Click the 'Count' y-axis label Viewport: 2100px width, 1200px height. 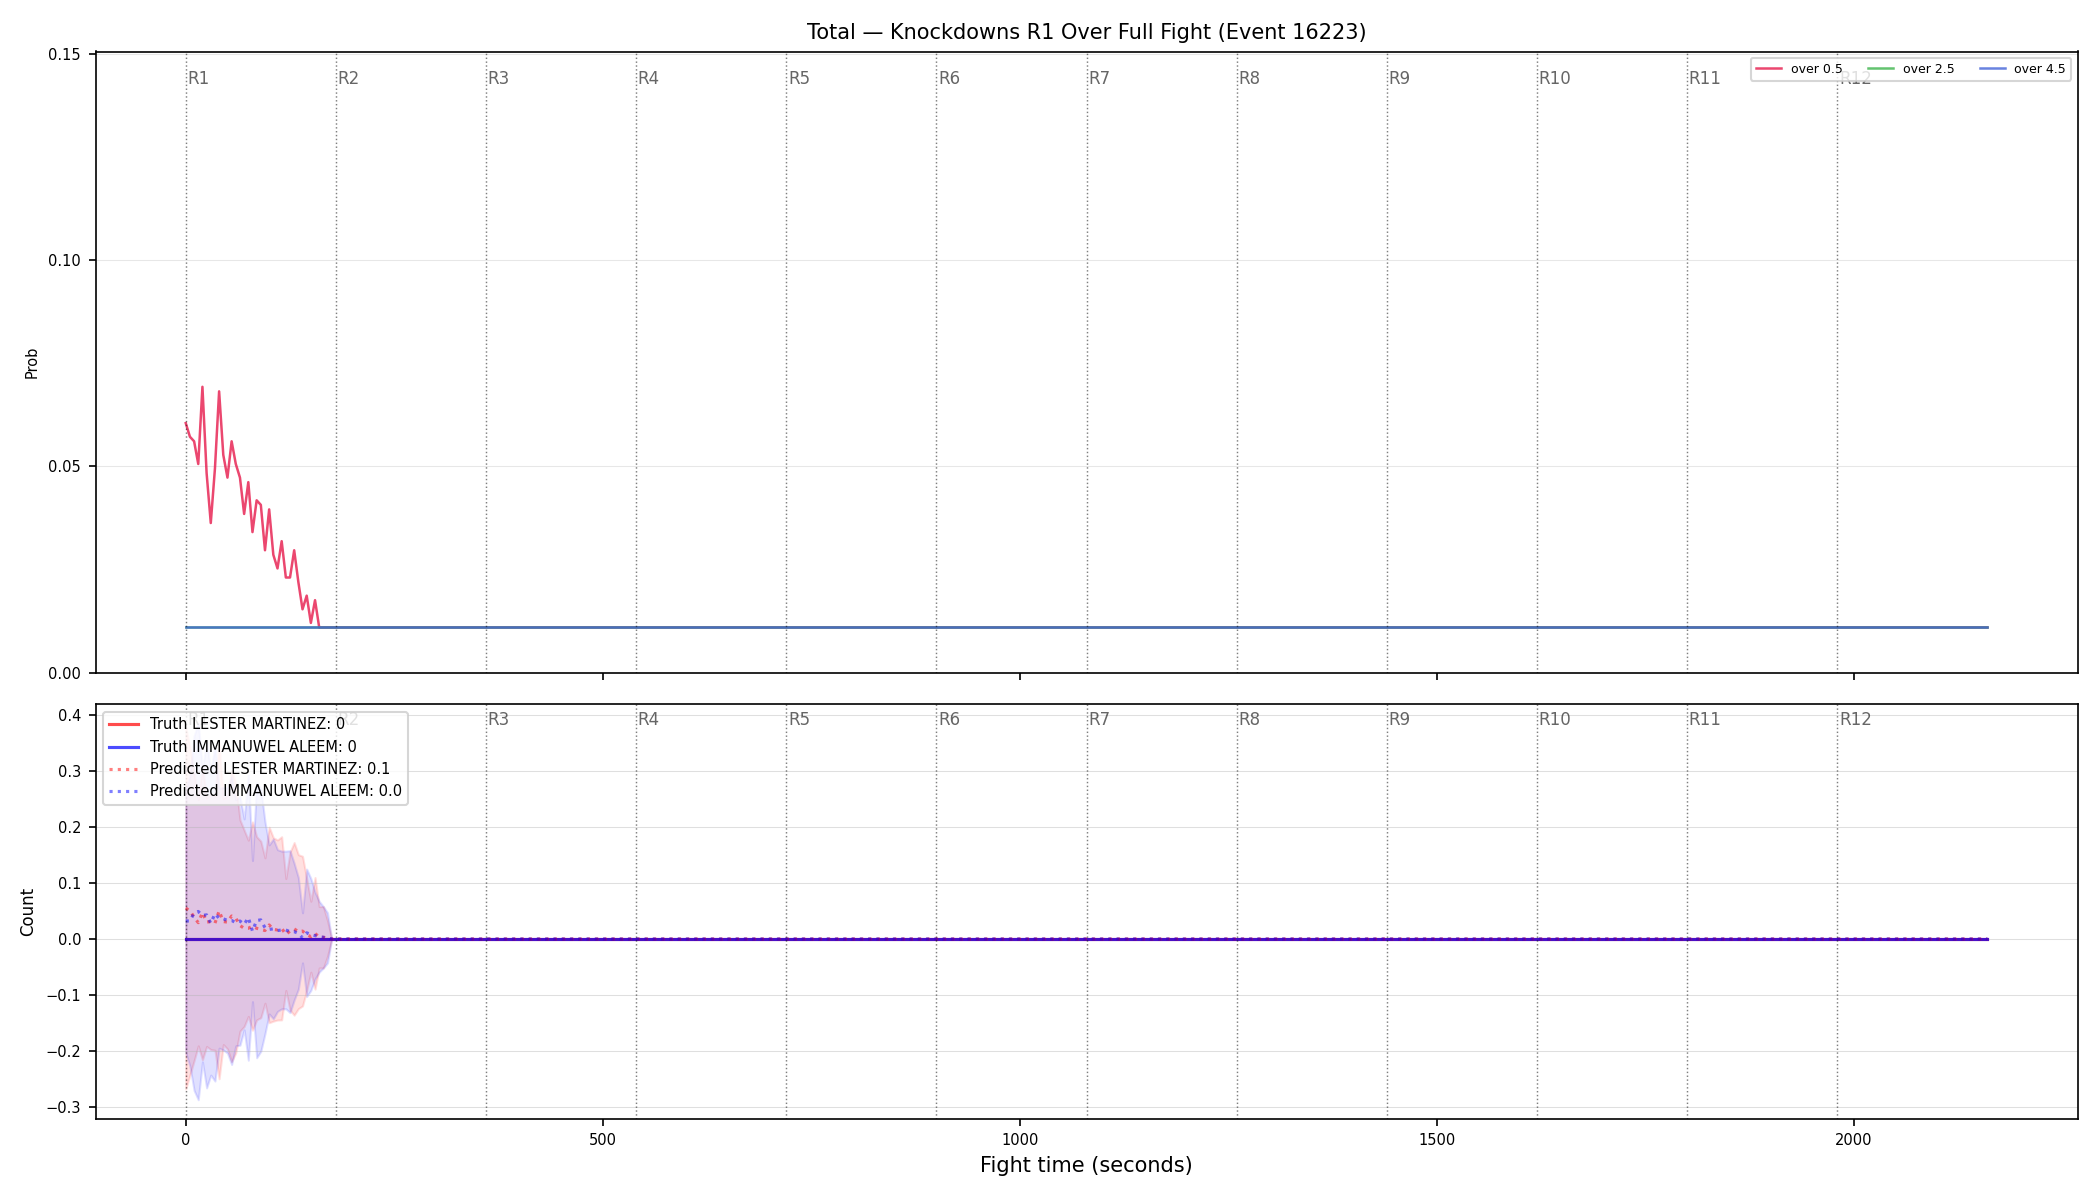27,912
